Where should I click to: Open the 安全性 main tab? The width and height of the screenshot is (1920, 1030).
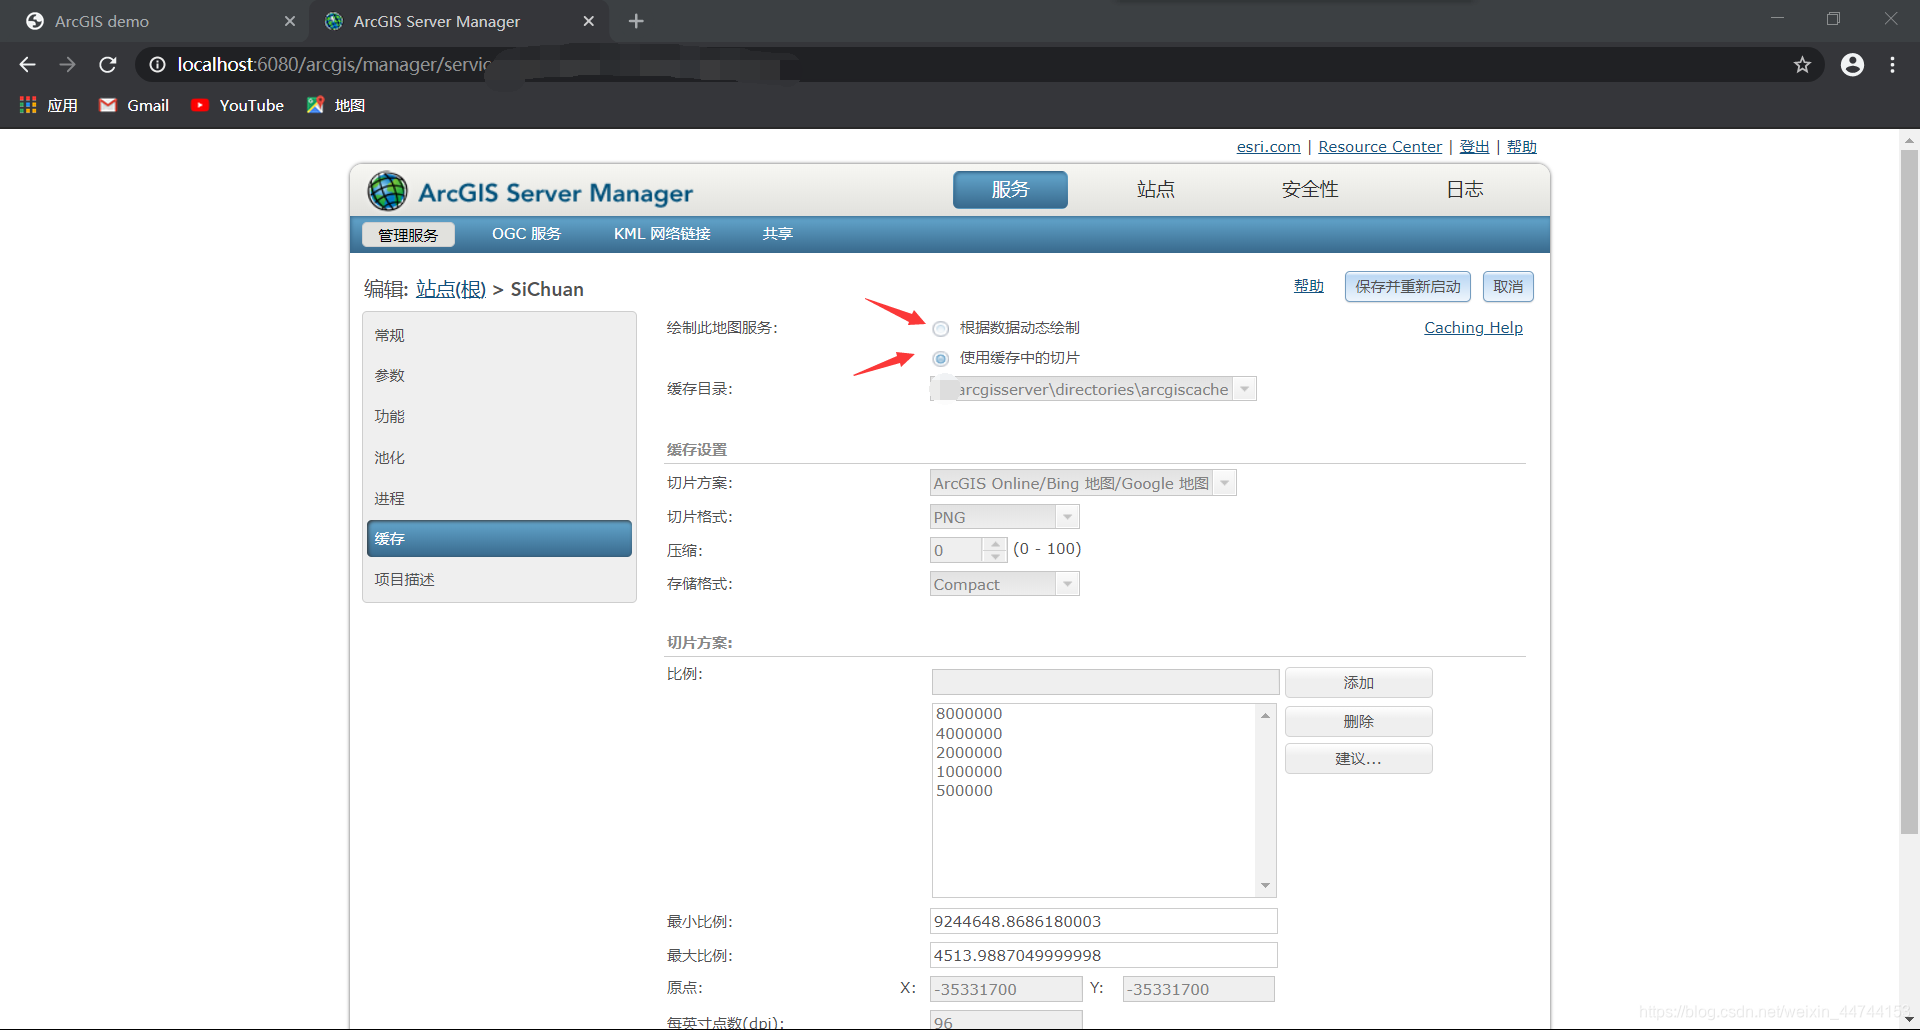[1310, 190]
